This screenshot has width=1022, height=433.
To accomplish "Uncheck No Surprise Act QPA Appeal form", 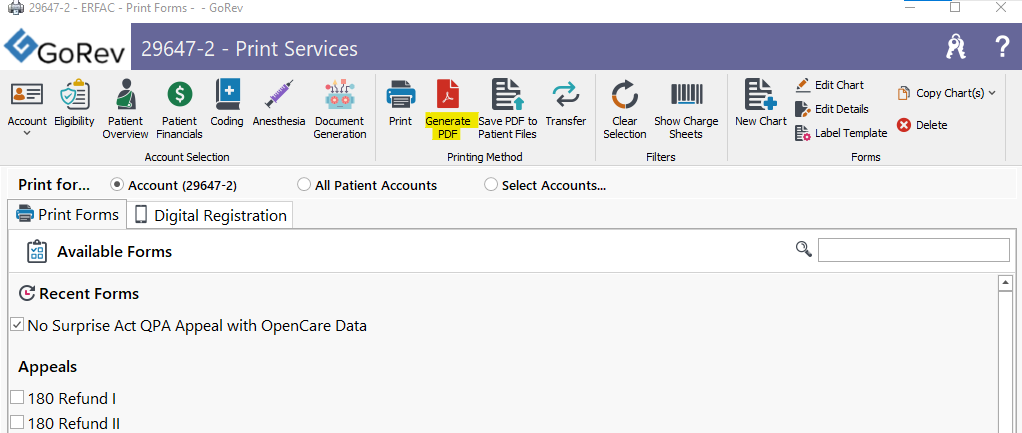I will tap(17, 325).
